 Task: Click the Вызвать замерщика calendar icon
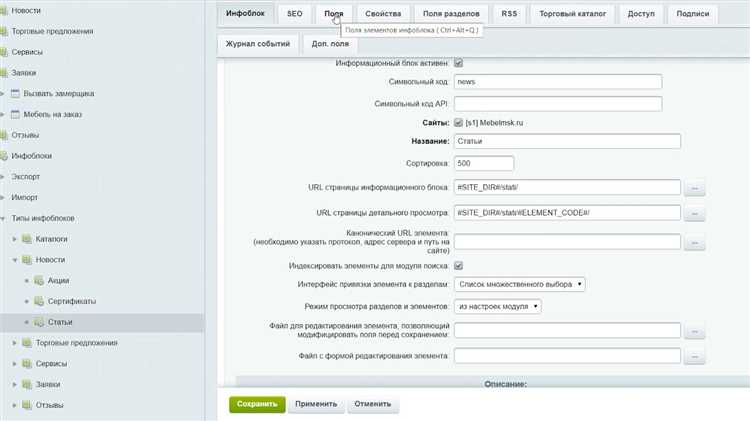(15, 93)
